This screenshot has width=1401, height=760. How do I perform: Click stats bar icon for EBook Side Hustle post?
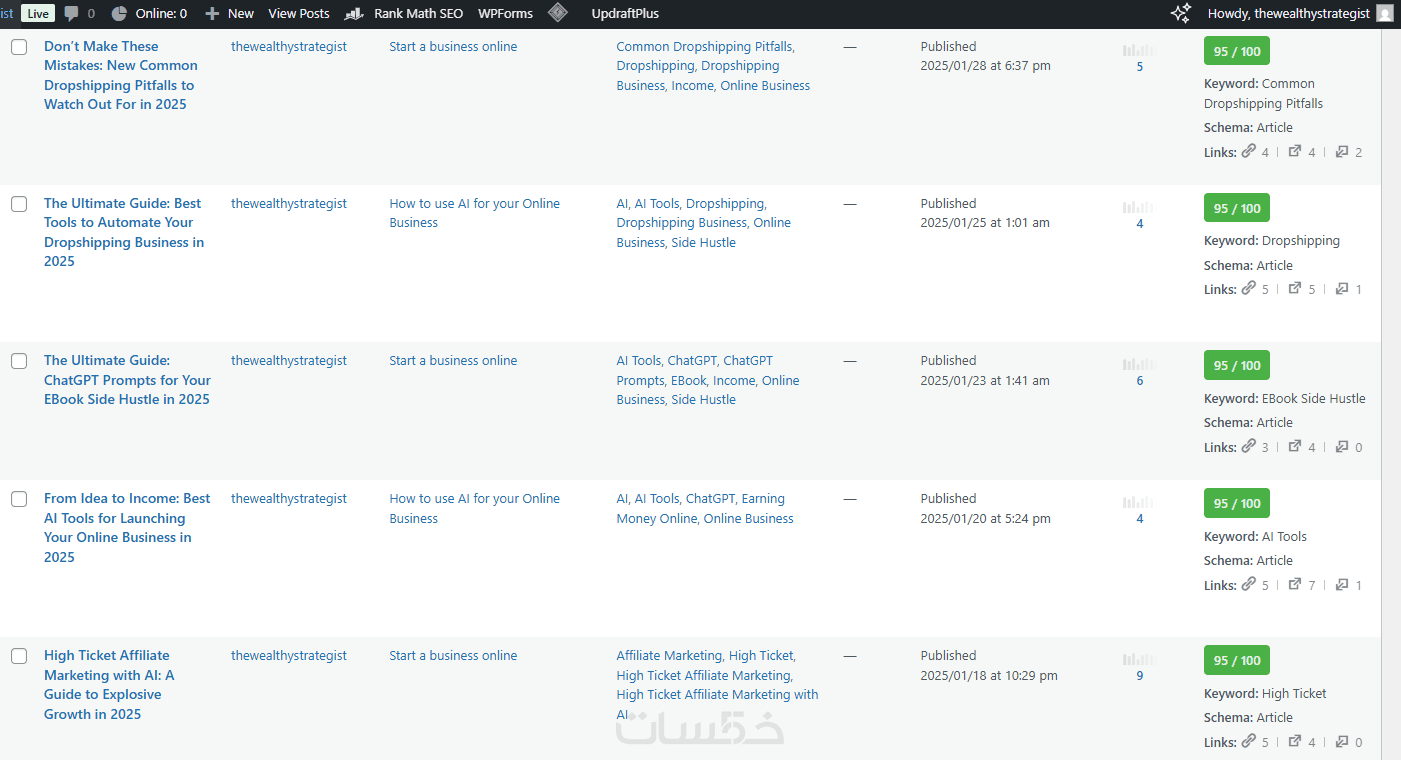pos(1138,364)
